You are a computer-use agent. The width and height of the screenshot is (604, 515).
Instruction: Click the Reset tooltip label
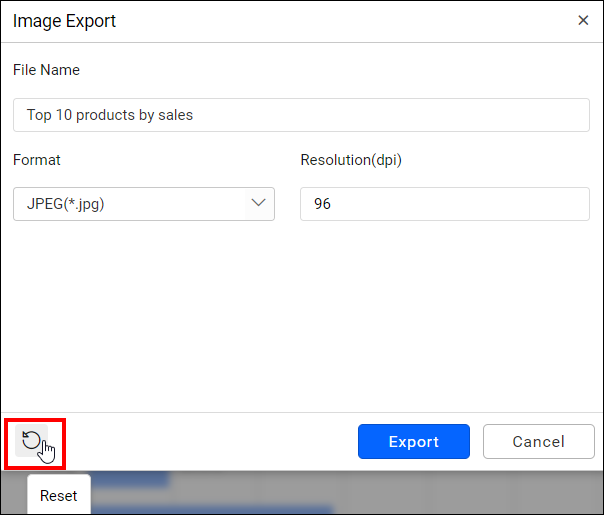58,495
